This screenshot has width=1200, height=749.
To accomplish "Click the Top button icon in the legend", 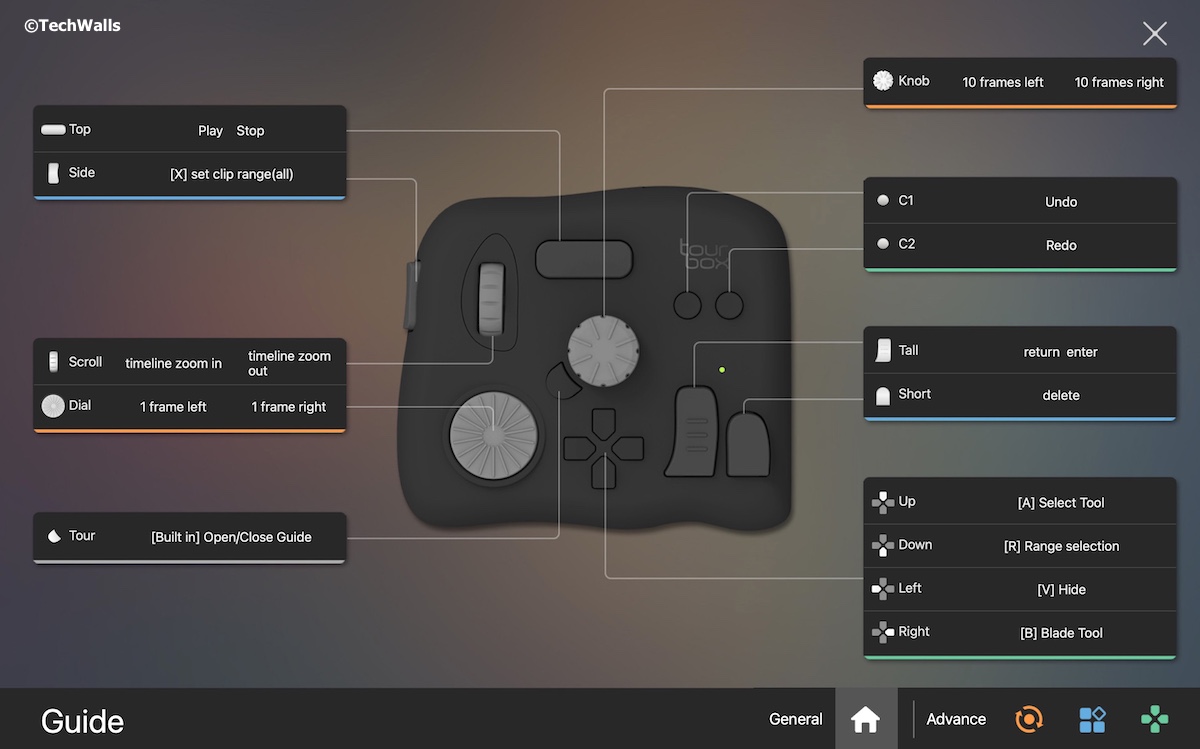I will 53,130.
